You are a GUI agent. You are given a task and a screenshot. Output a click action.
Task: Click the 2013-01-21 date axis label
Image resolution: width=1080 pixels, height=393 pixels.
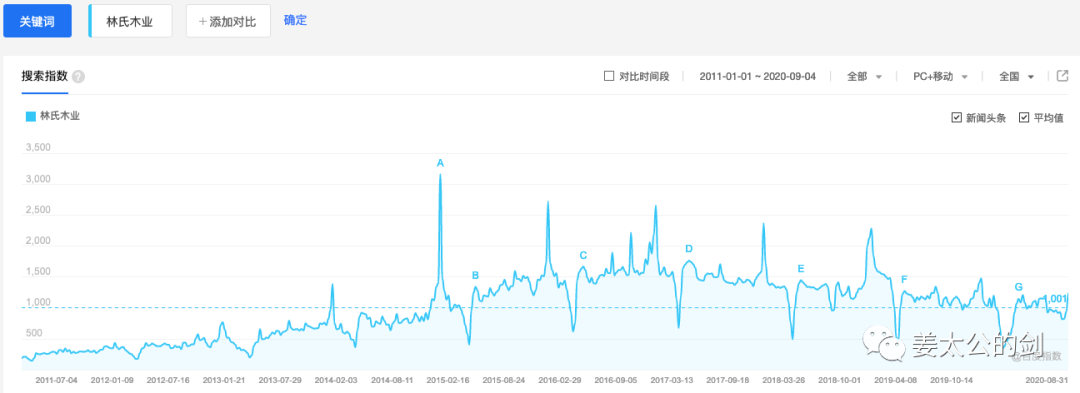point(225,379)
